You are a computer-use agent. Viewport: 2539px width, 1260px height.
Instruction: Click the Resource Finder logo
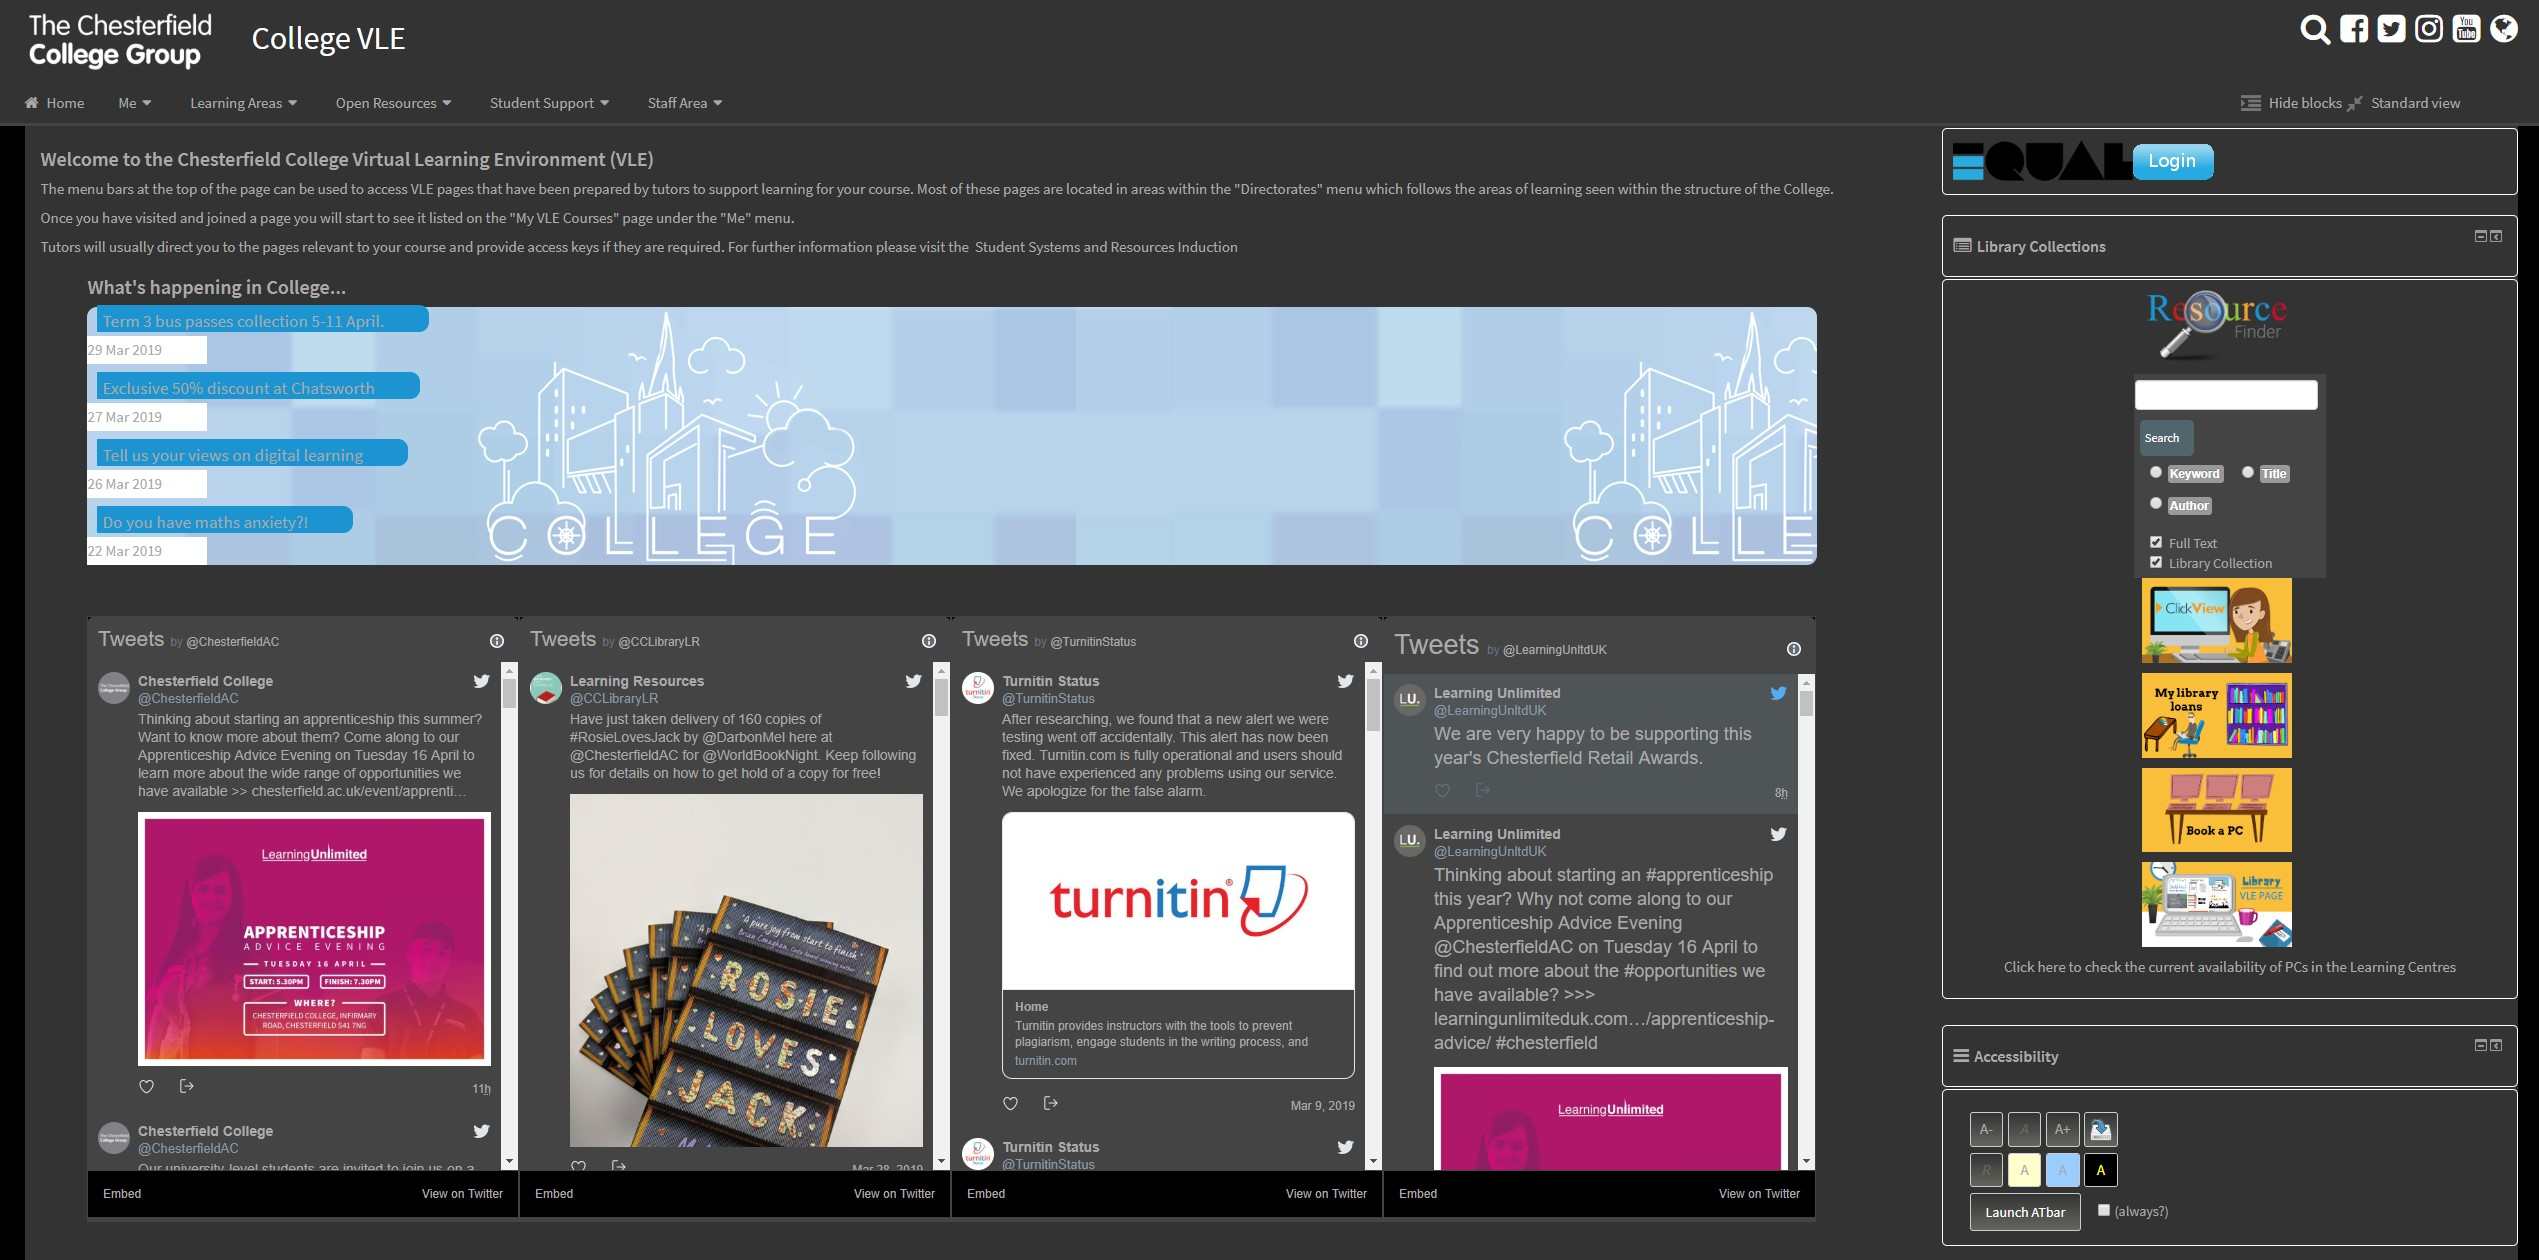coord(2217,324)
